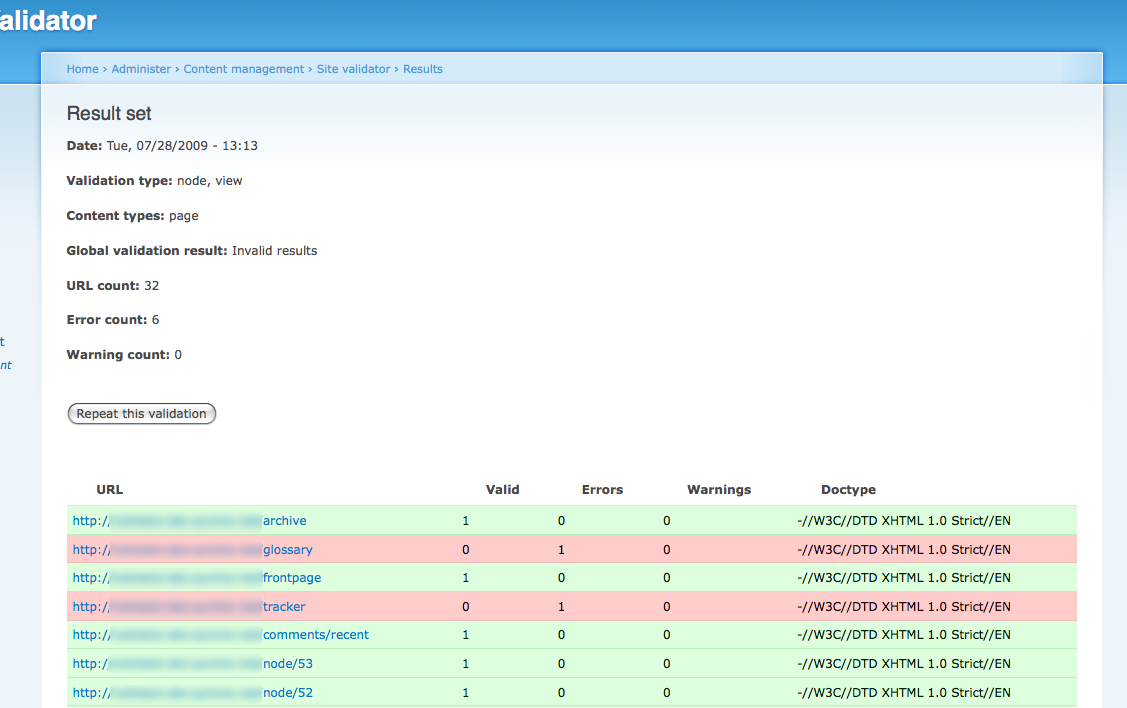Open the node/53 URL link

pos(193,663)
